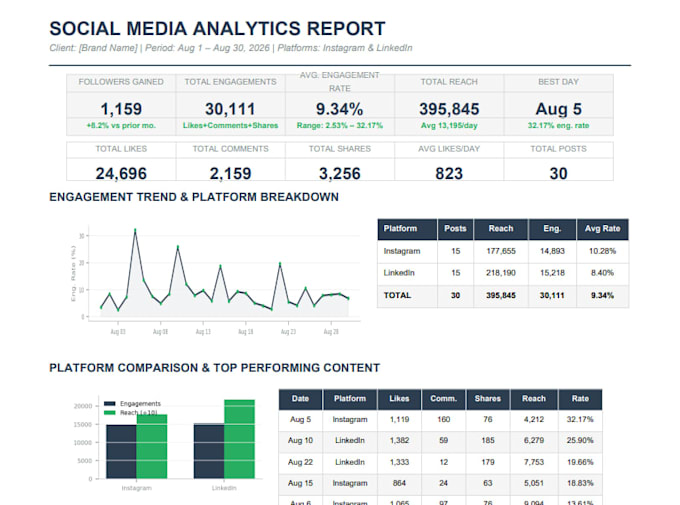Click the Aug 13 label on the chart axis

[x=203, y=332]
